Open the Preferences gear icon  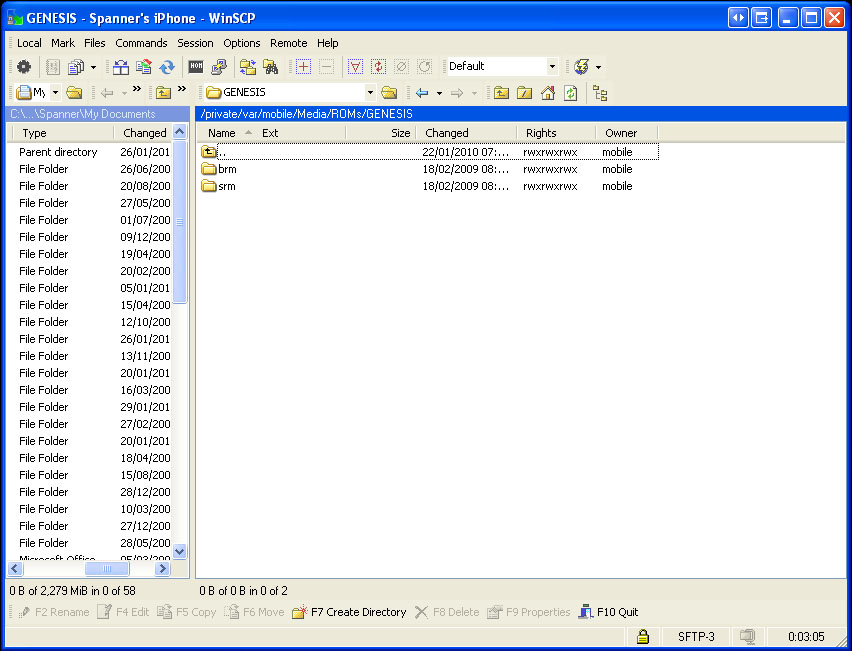(23, 67)
